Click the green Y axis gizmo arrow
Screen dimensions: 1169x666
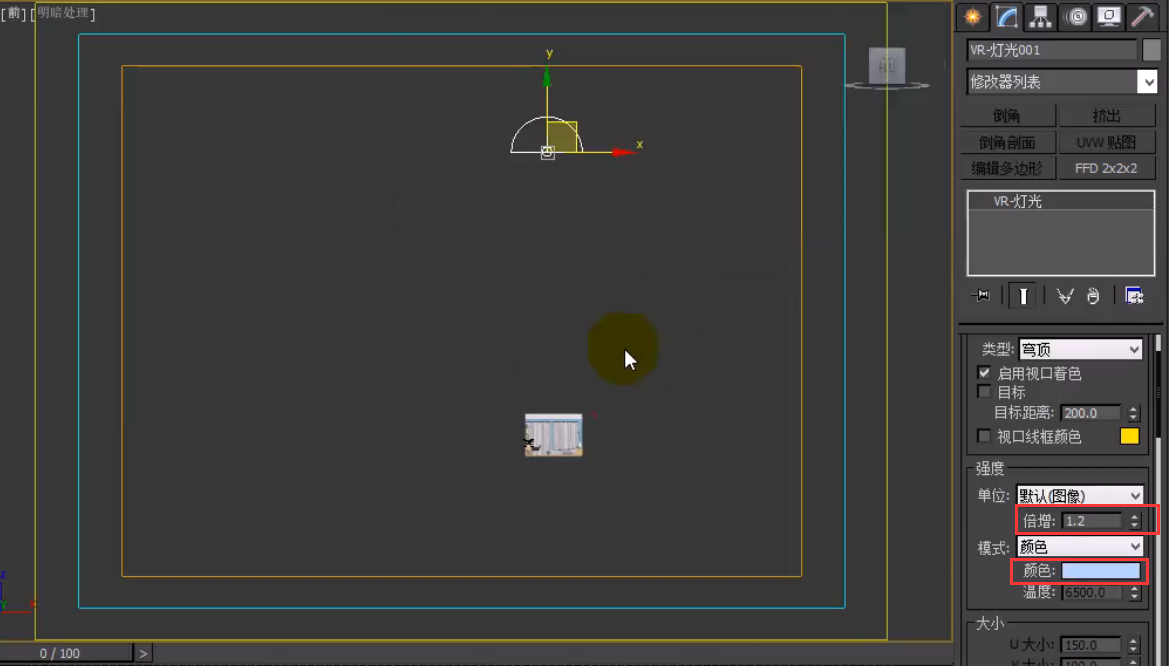pos(547,78)
